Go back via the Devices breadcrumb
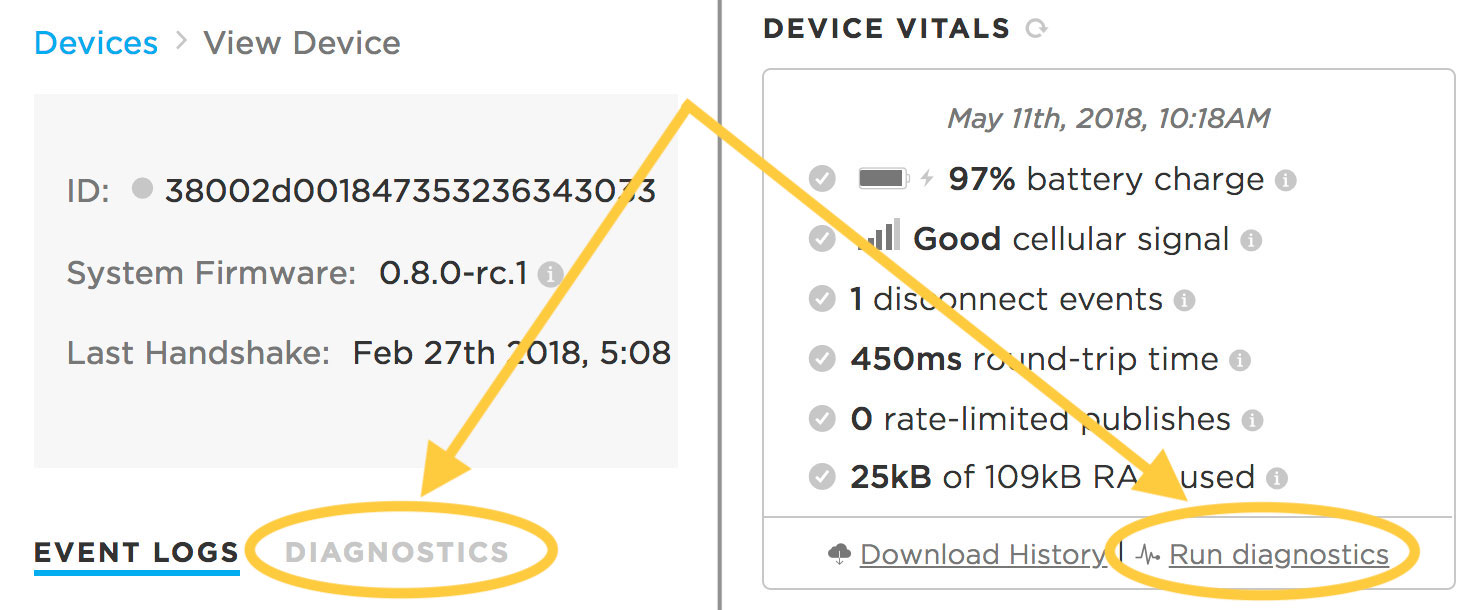The height and width of the screenshot is (610, 1476). [x=96, y=43]
